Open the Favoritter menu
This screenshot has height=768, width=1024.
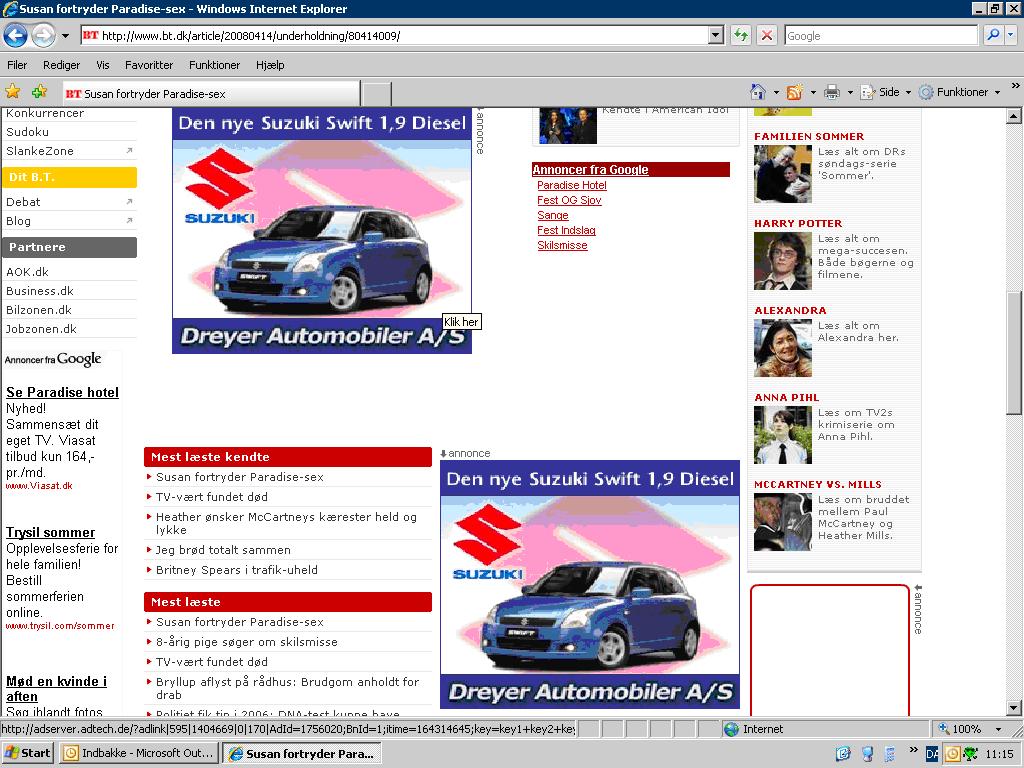tap(149, 65)
